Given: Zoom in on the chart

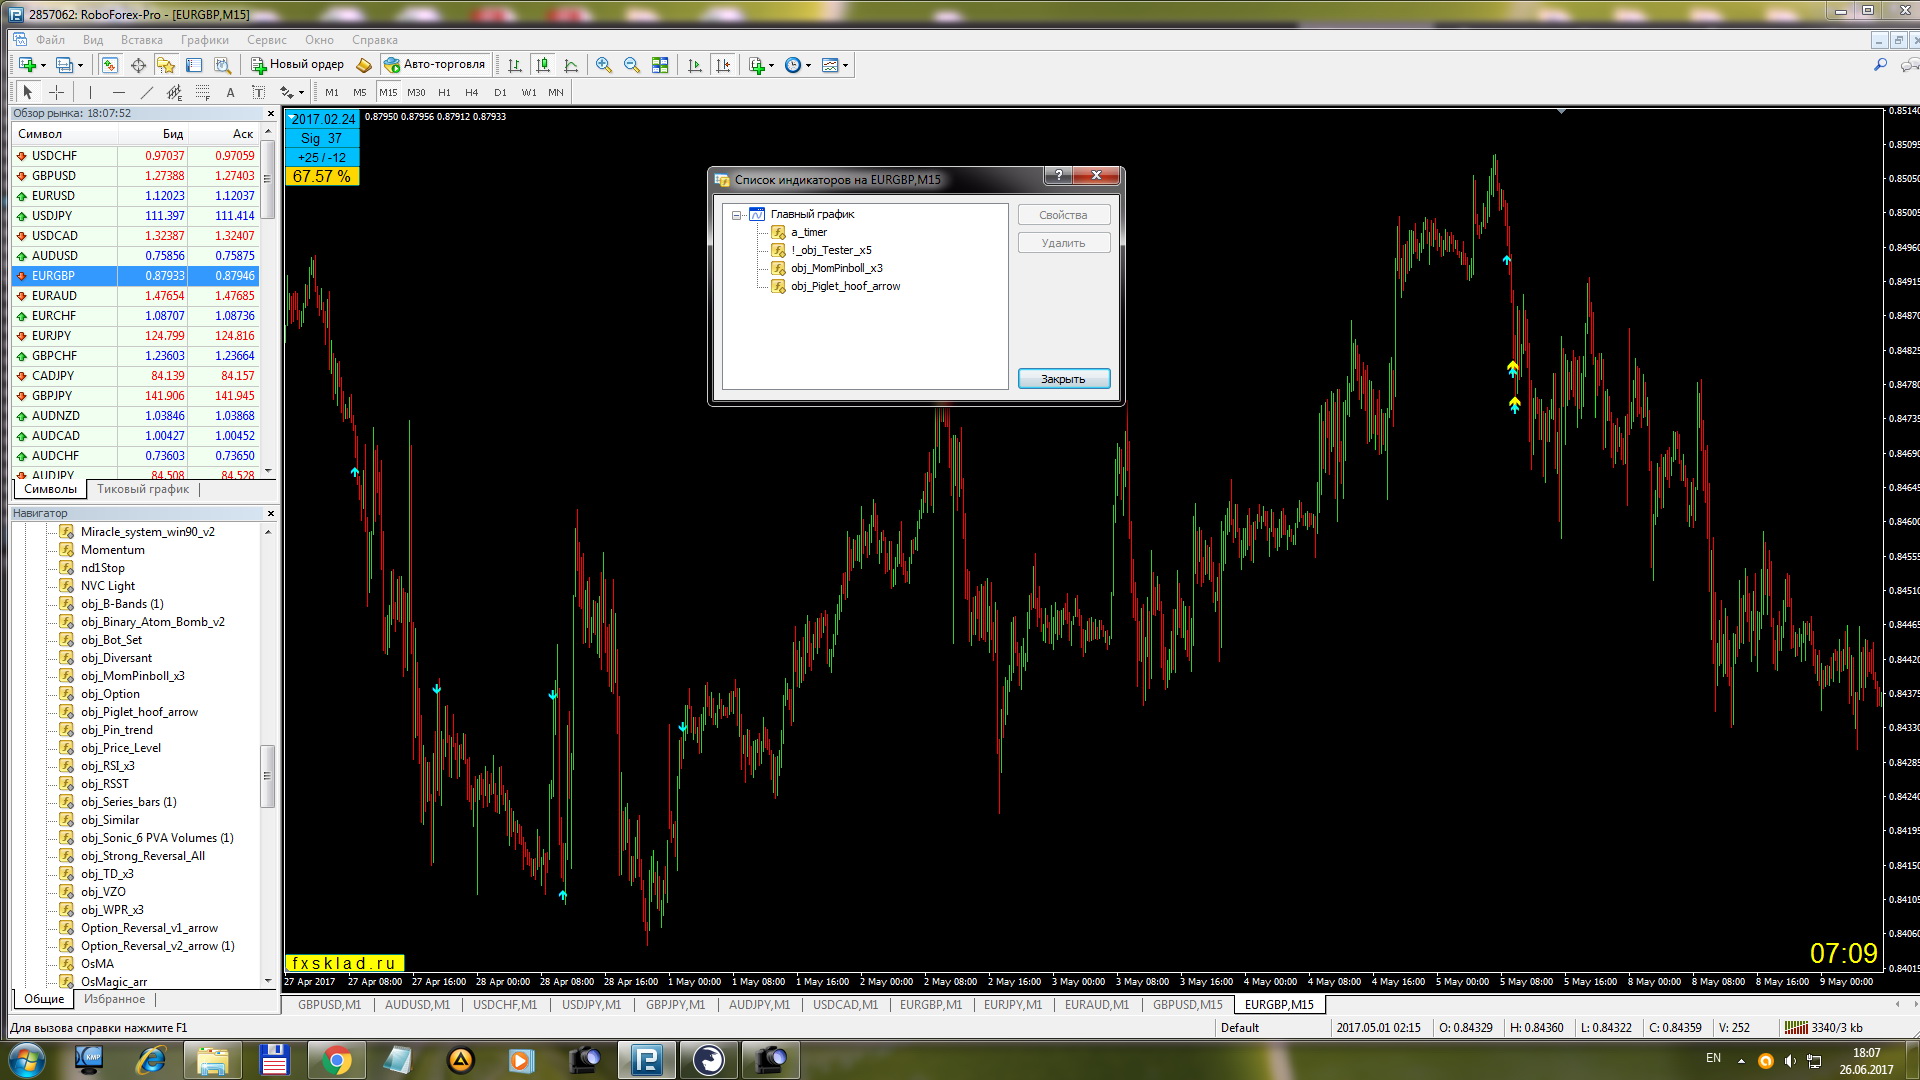Looking at the screenshot, I should pos(604,65).
